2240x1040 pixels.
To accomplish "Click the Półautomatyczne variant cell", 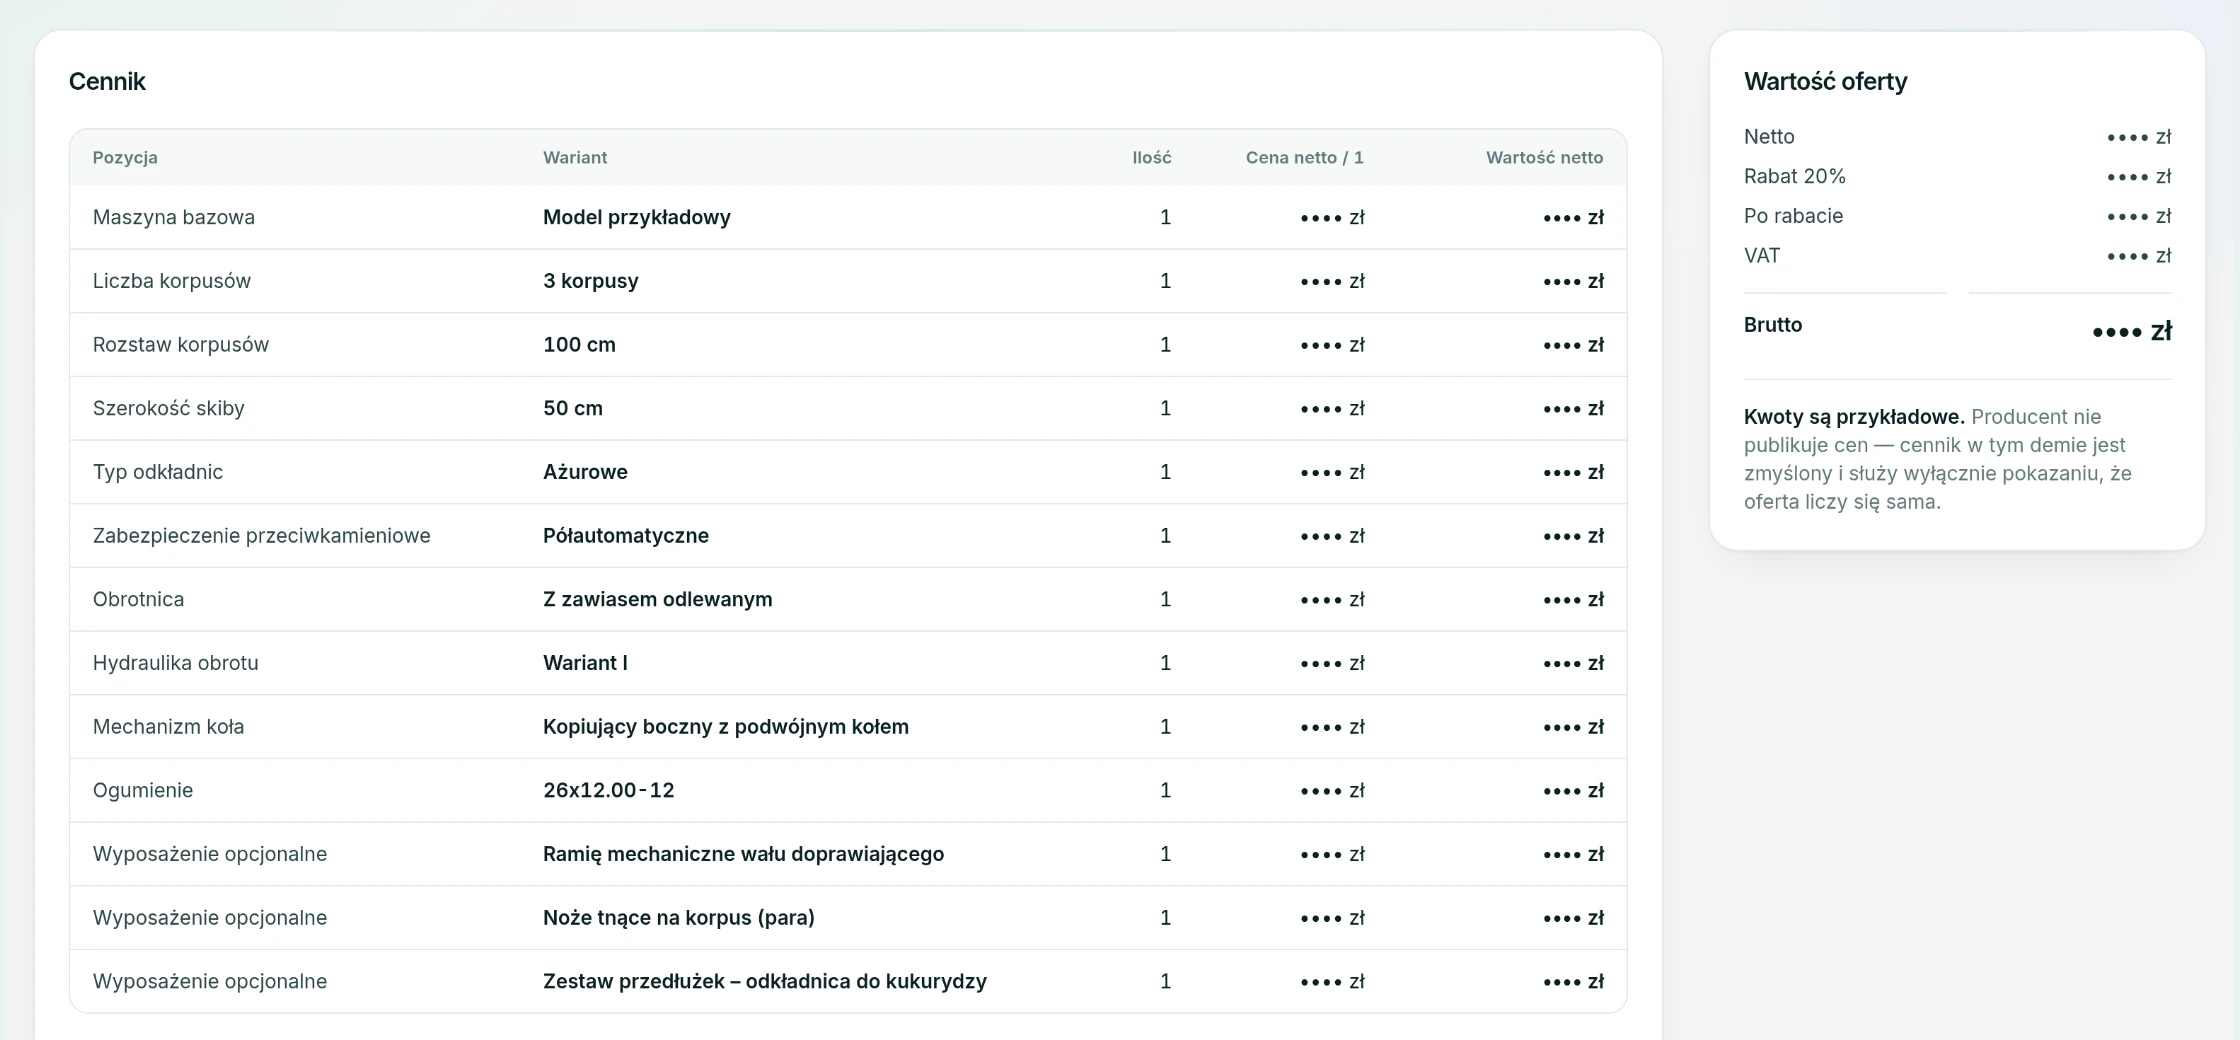I will (626, 535).
